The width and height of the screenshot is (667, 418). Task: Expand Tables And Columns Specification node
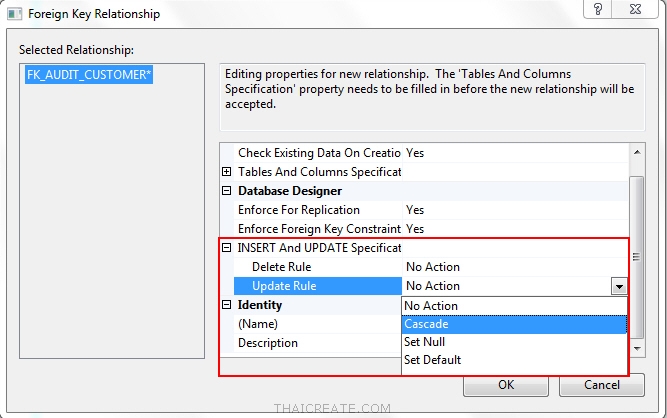(227, 172)
